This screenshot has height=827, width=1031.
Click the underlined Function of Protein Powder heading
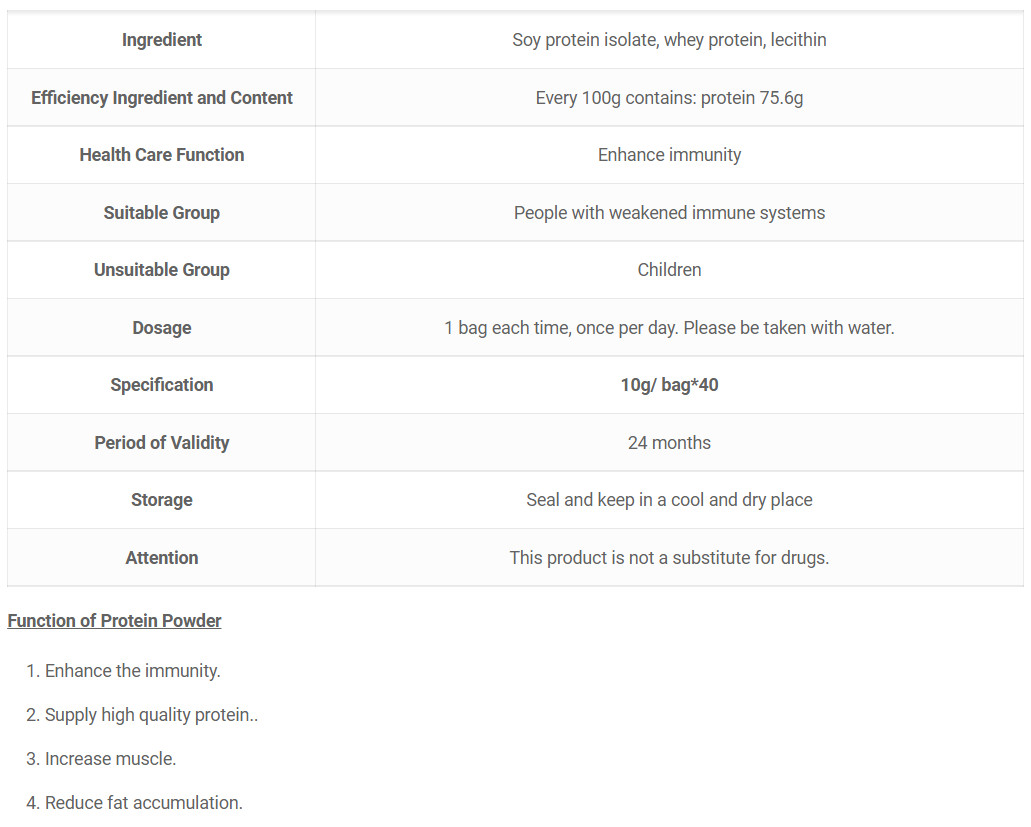coord(114,621)
